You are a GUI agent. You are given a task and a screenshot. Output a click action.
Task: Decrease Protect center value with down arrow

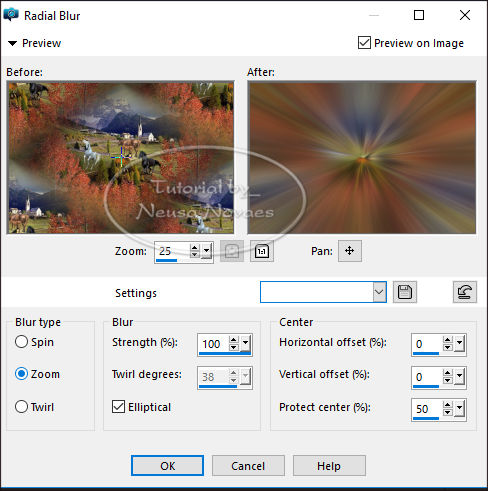tap(447, 413)
